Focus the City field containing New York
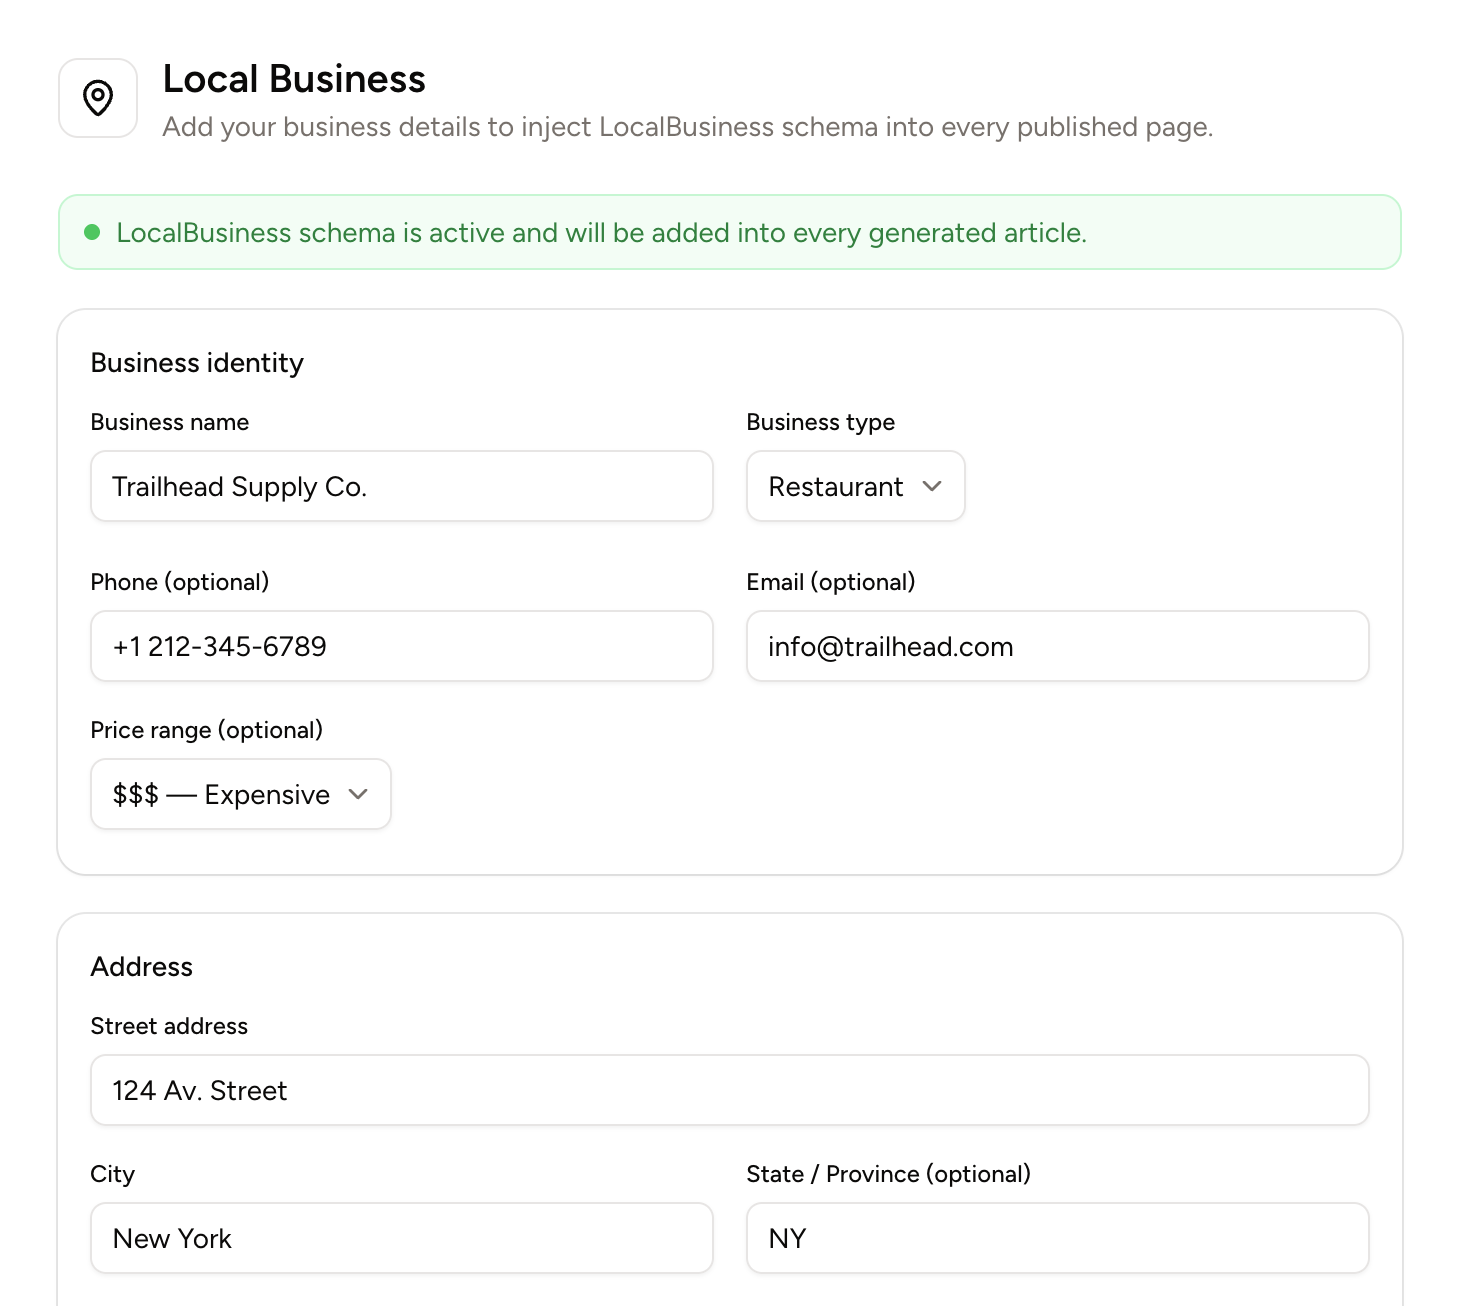Screen dimensions: 1468x1306 tap(402, 1238)
